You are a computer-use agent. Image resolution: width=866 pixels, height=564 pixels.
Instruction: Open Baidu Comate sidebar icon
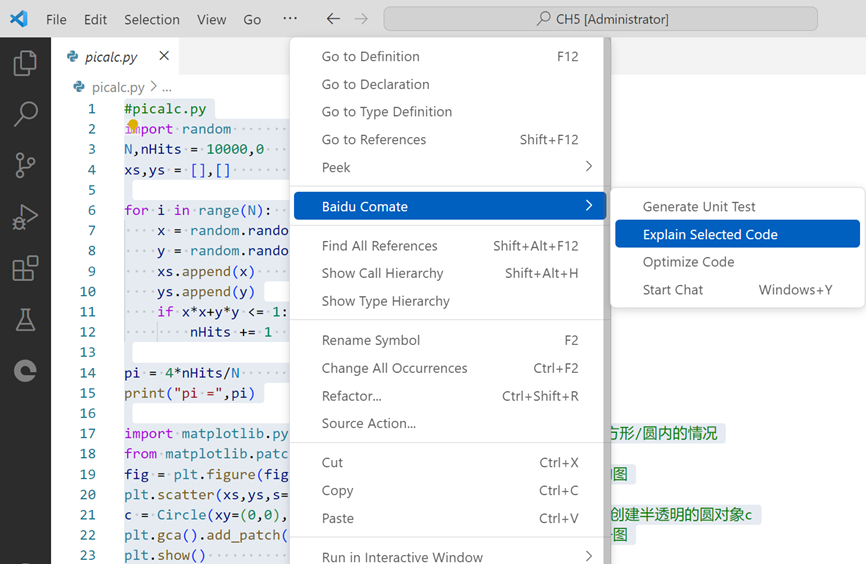[x=25, y=371]
